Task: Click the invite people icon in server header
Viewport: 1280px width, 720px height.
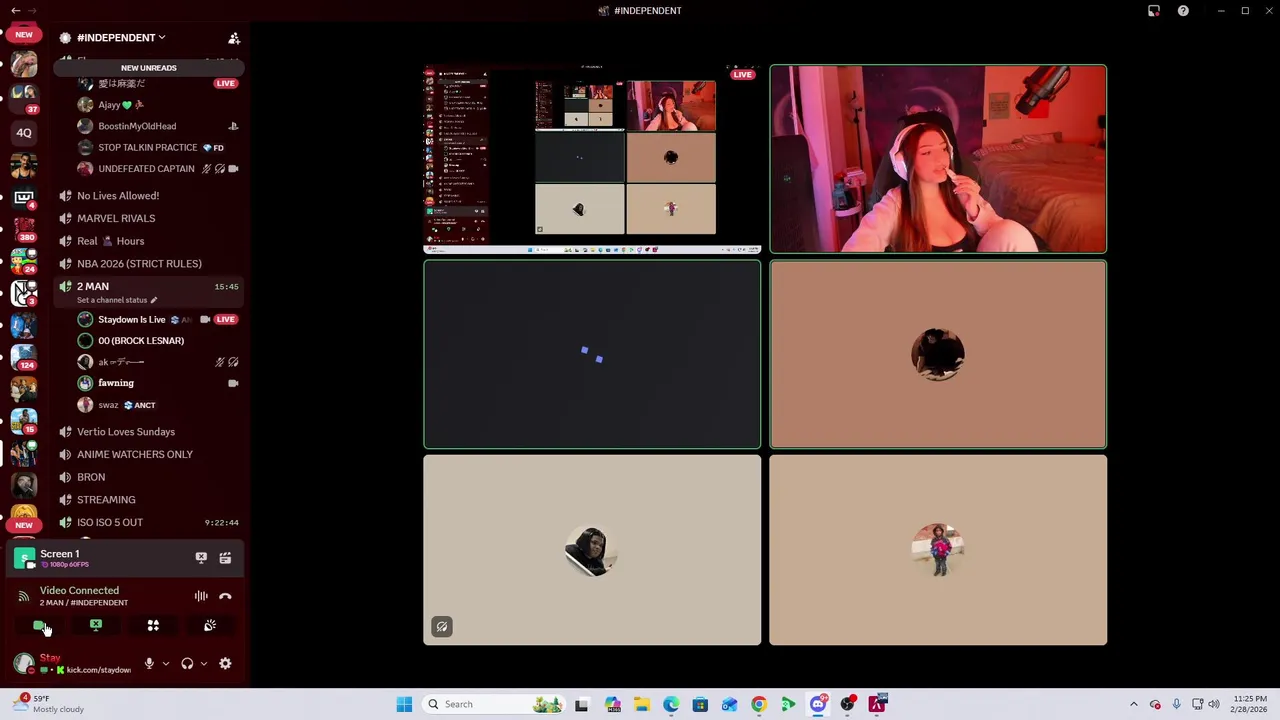Action: (234, 38)
